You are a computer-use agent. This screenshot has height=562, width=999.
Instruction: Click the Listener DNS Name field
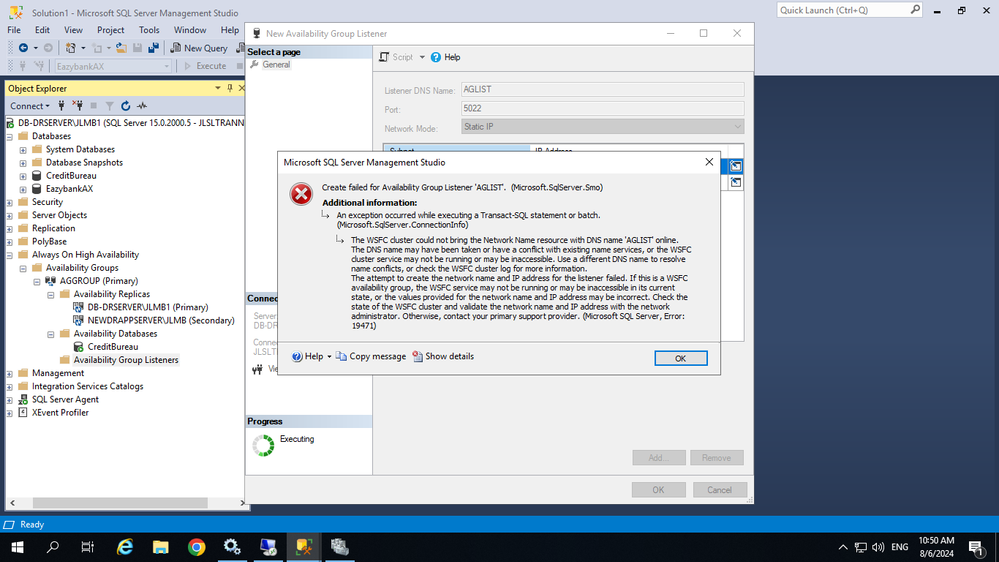[602, 89]
